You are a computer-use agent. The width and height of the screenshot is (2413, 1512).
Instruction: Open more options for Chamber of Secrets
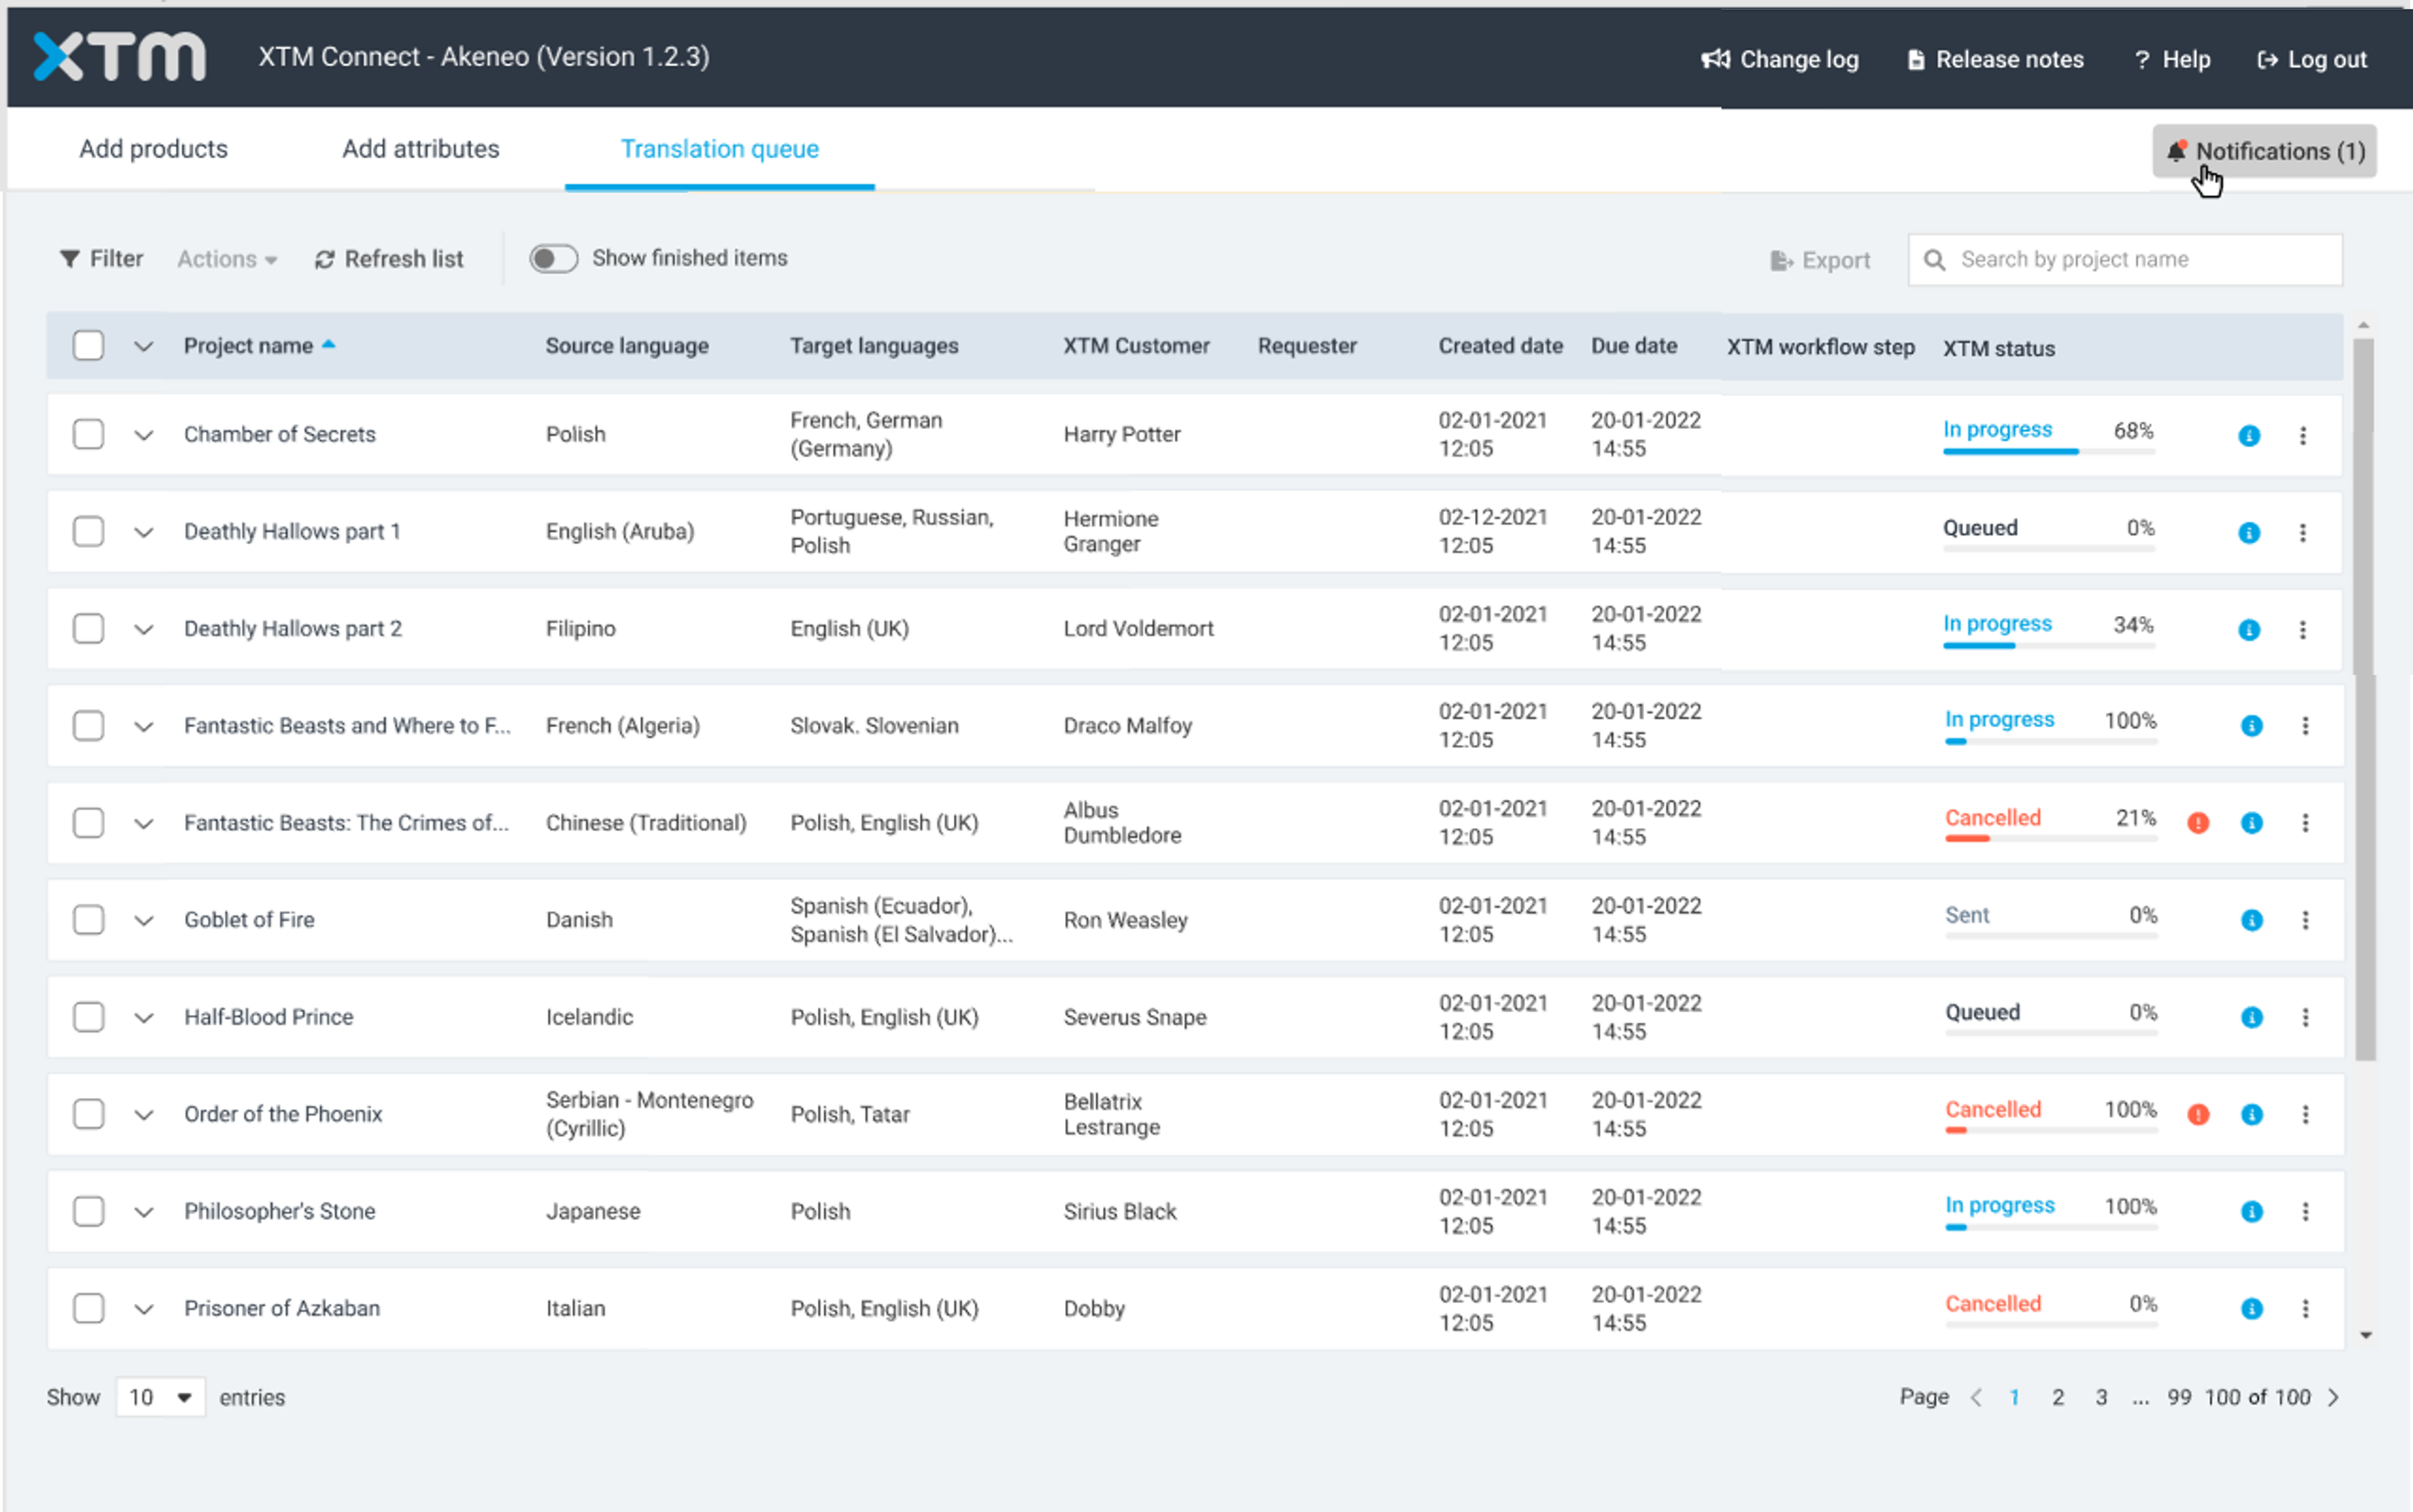[x=2303, y=435]
